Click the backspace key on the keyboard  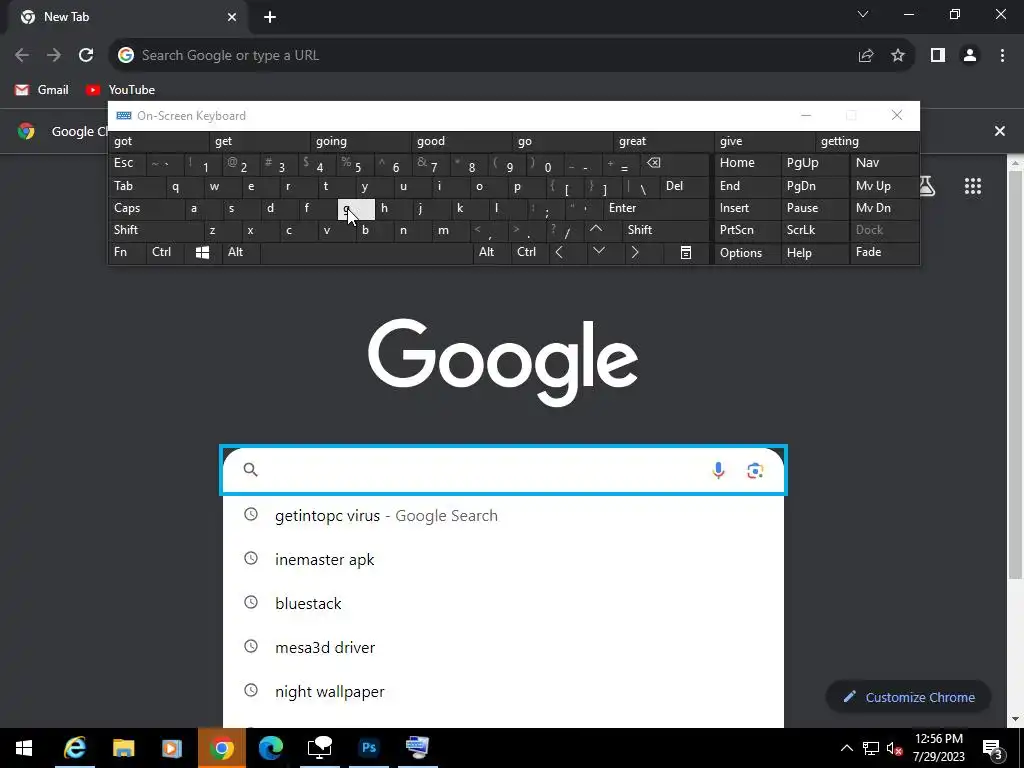(x=675, y=164)
